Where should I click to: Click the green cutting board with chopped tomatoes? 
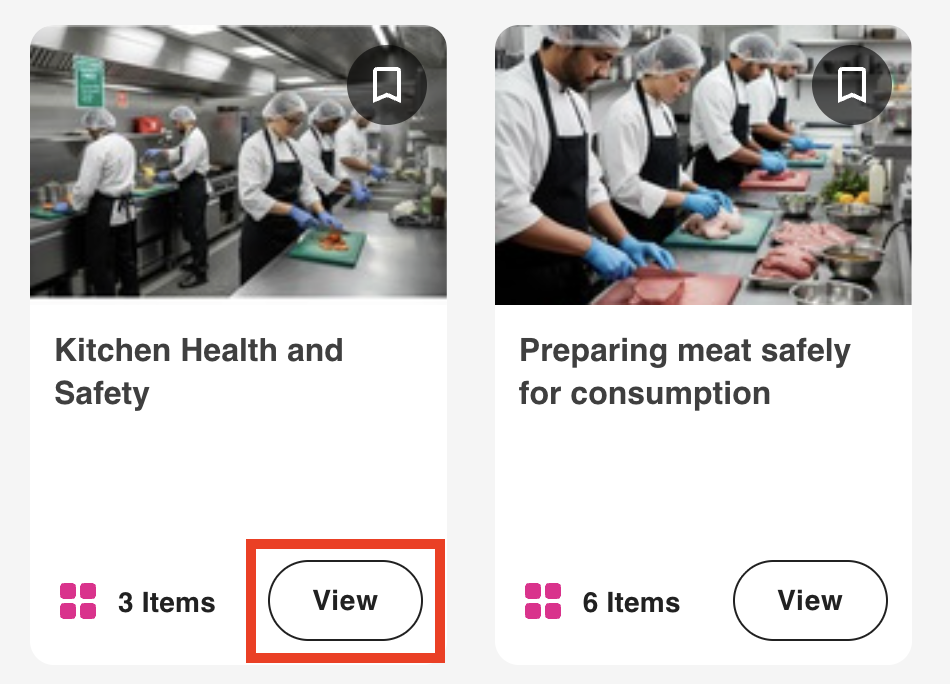click(328, 245)
